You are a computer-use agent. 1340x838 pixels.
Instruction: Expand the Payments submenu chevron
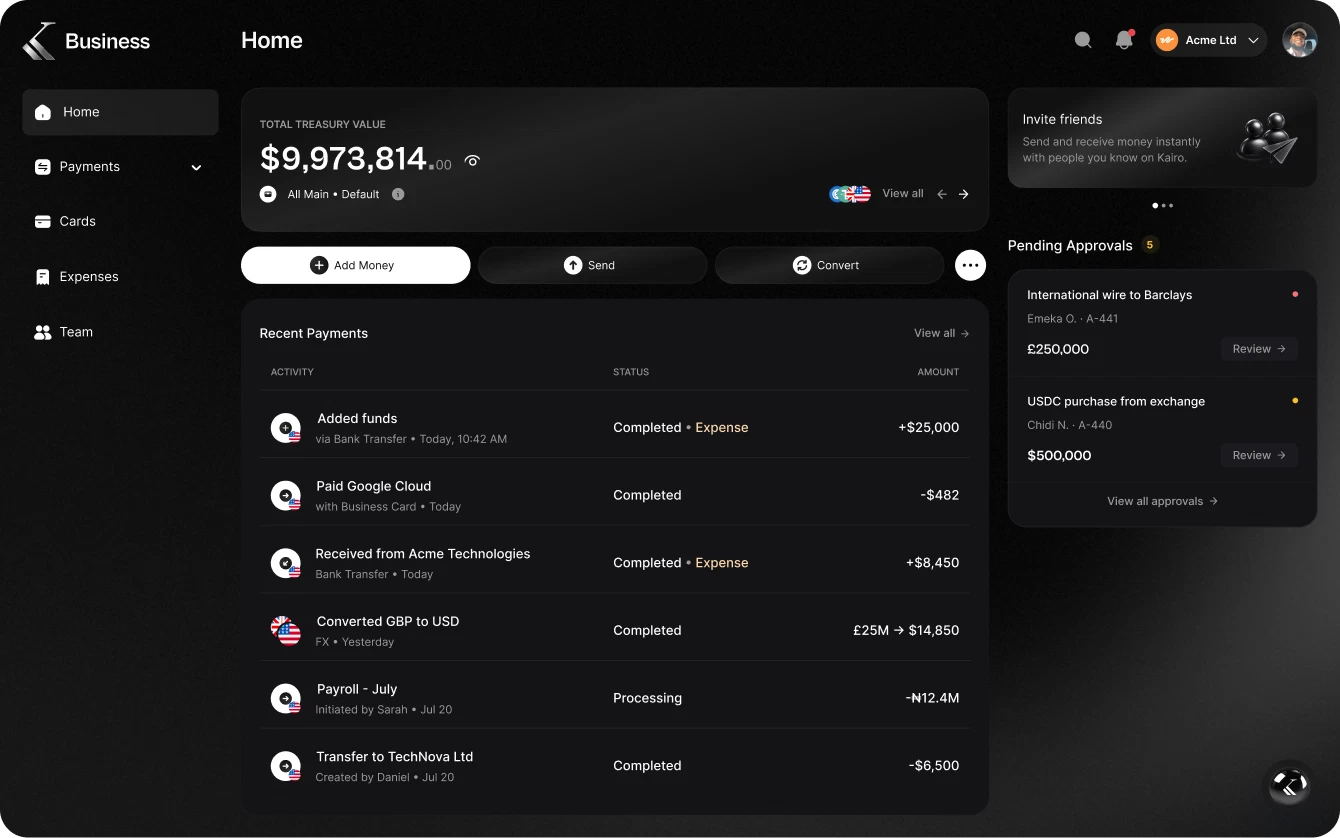196,168
